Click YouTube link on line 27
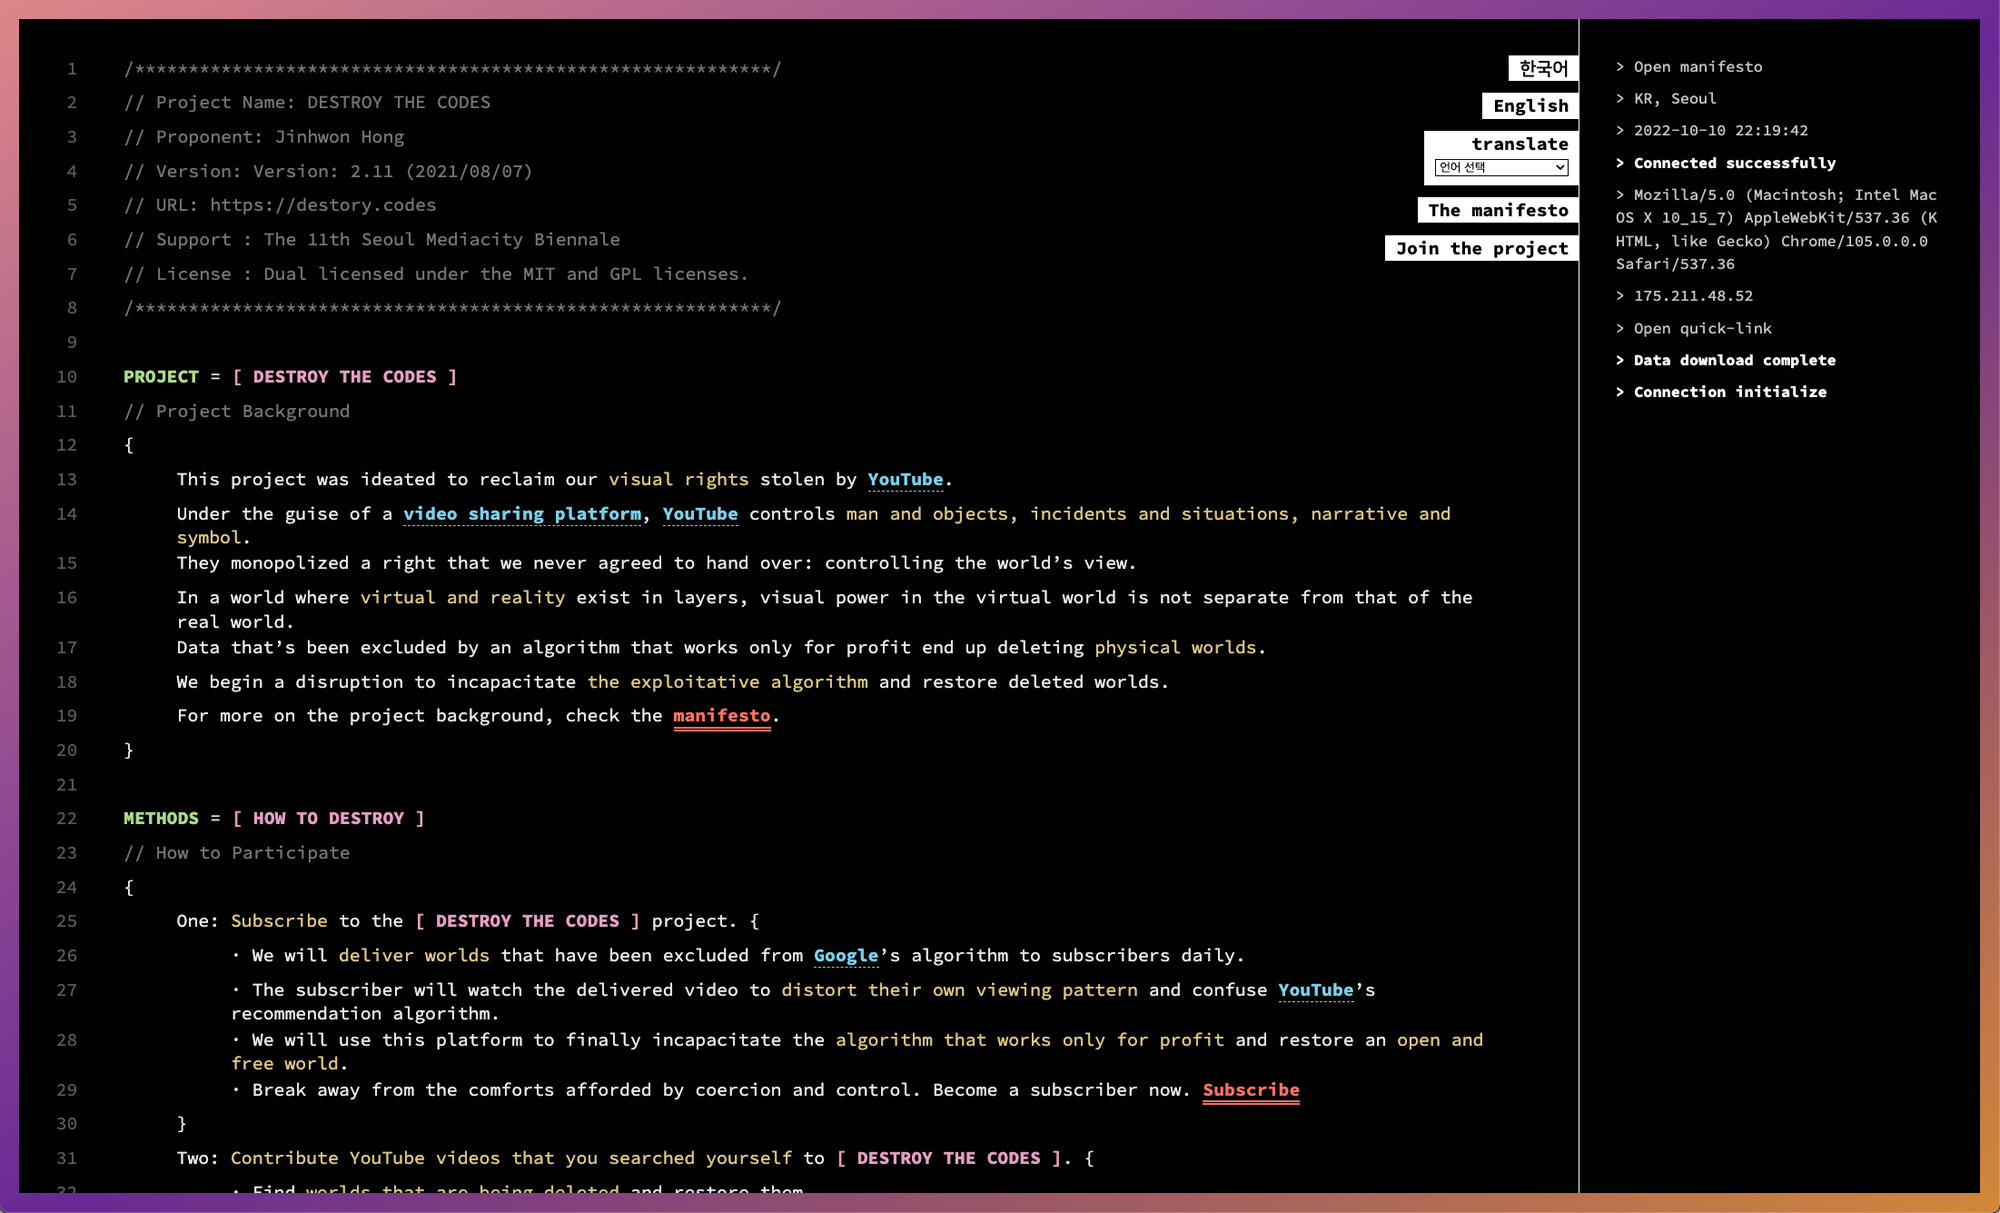2000x1213 pixels. (1315, 990)
